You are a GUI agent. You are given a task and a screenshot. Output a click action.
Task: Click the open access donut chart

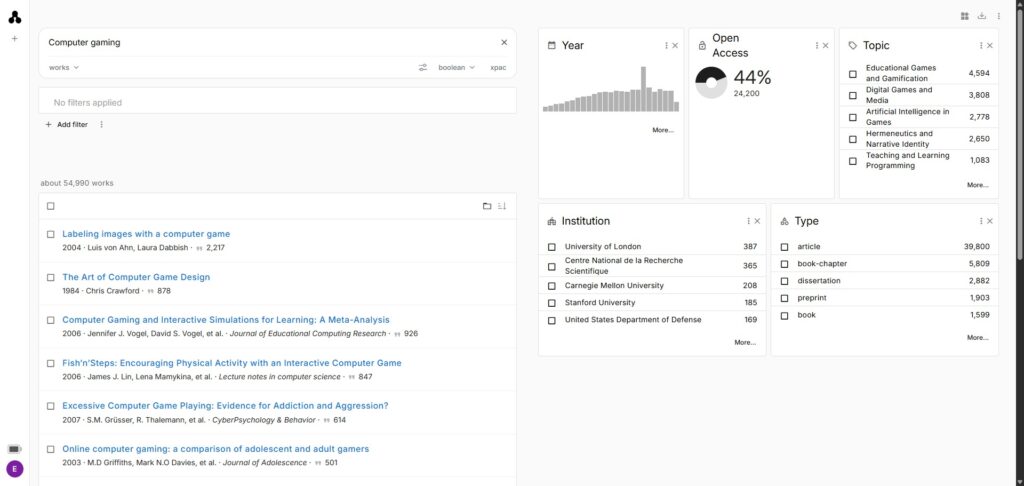pyautogui.click(x=711, y=83)
